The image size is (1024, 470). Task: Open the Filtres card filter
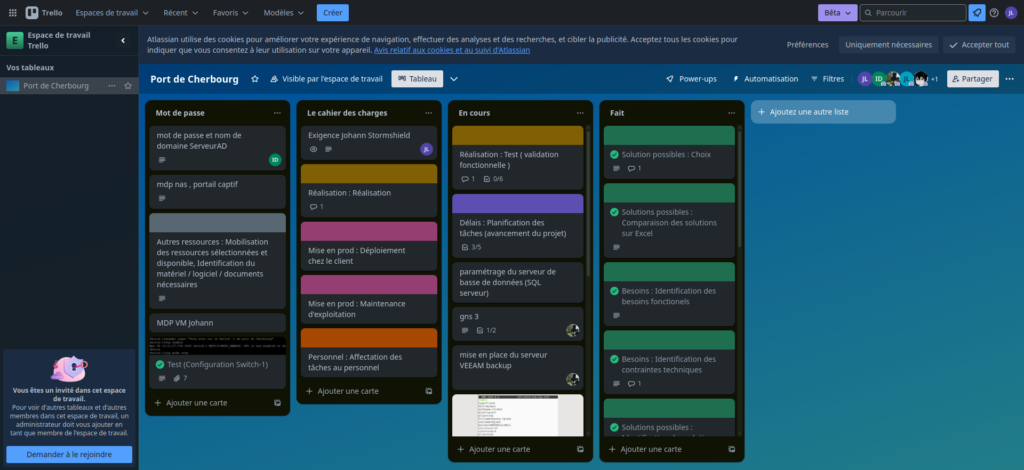pyautogui.click(x=827, y=79)
